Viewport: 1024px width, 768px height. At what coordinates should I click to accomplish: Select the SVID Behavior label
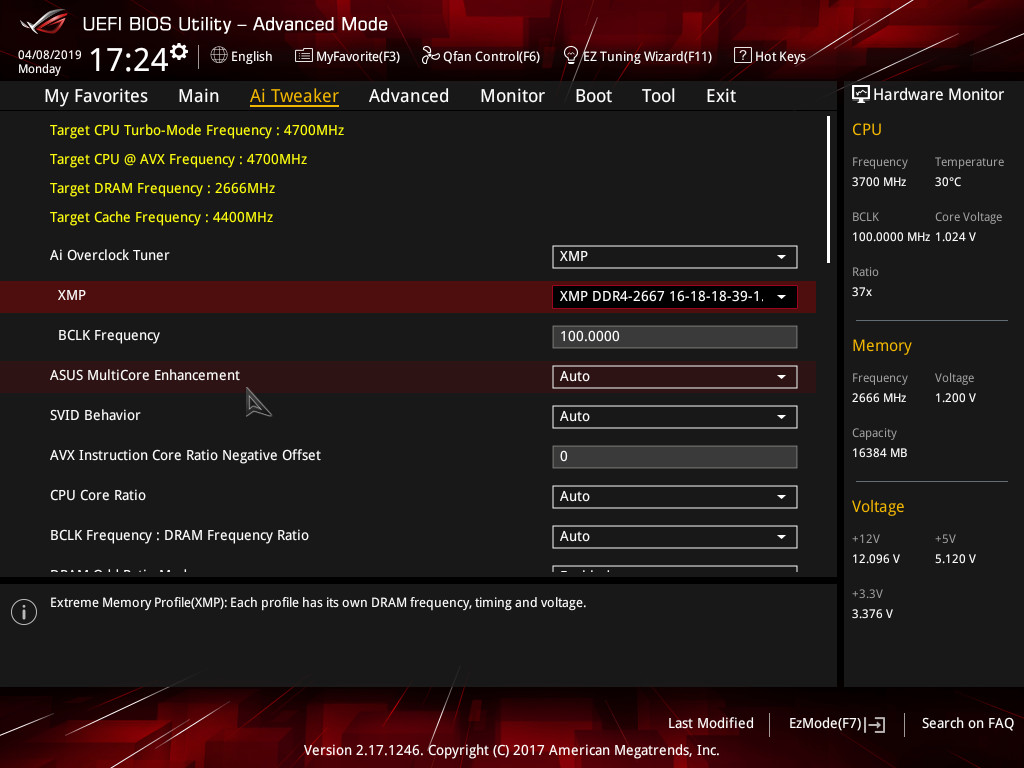[x=95, y=415]
